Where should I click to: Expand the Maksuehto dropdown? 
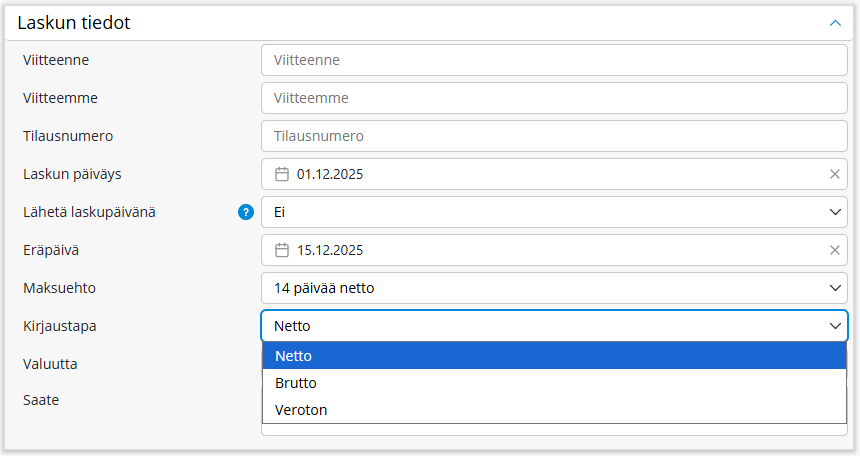(554, 288)
